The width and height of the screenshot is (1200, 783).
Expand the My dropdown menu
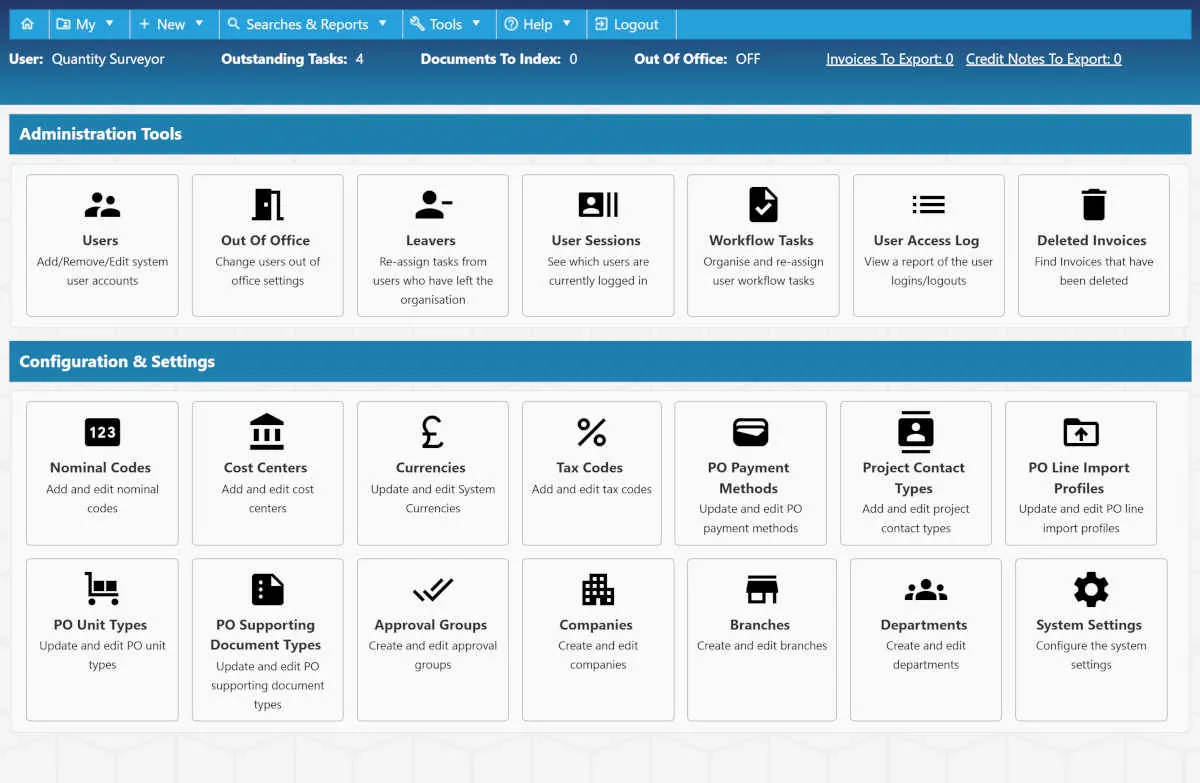point(85,24)
